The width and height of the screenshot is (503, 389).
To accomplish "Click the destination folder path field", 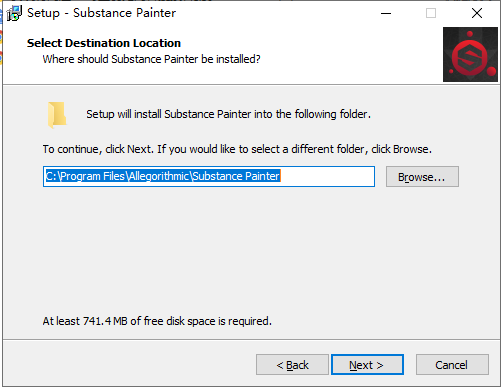I will [x=209, y=176].
